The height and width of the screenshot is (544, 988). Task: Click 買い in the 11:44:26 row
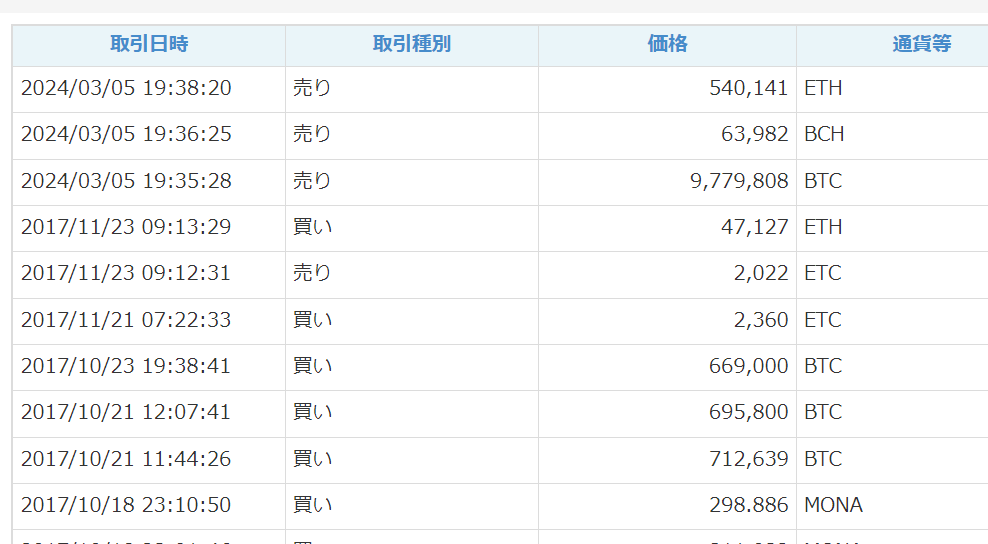coord(312,458)
